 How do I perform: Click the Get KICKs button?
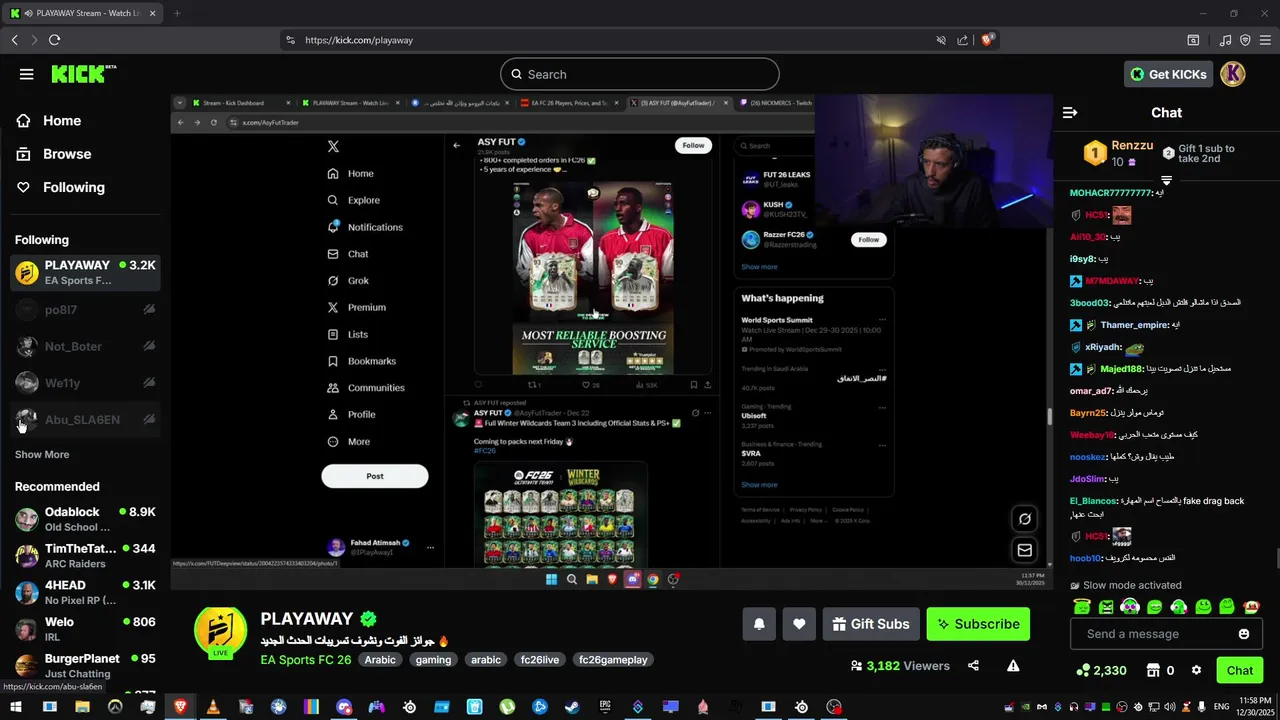pos(1168,74)
